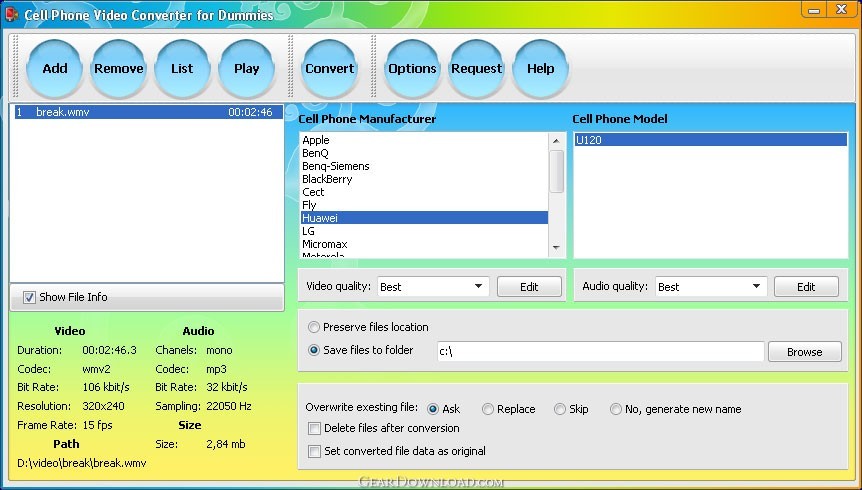Select Apple in manufacturer list

point(424,140)
